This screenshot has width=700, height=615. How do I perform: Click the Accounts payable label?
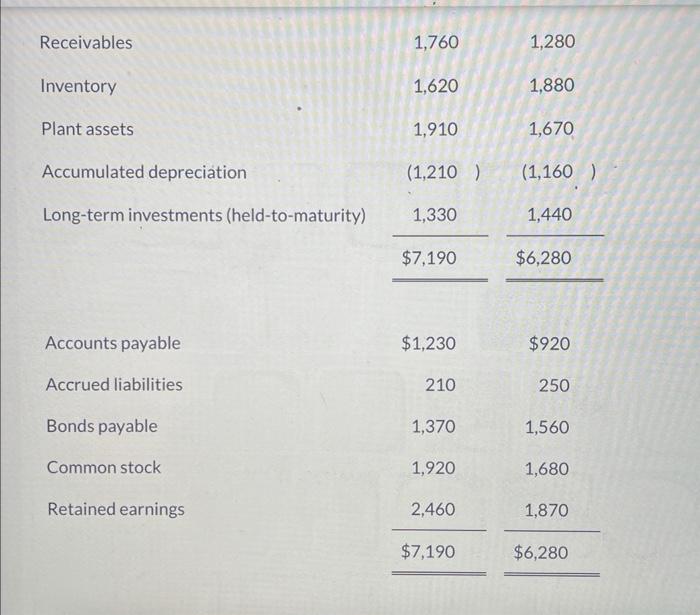(113, 343)
